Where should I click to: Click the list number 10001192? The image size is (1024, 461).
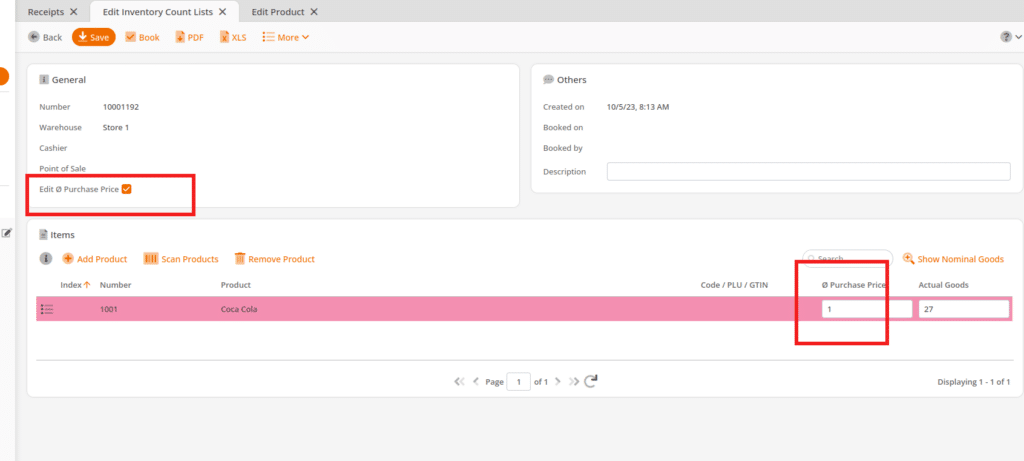point(121,106)
